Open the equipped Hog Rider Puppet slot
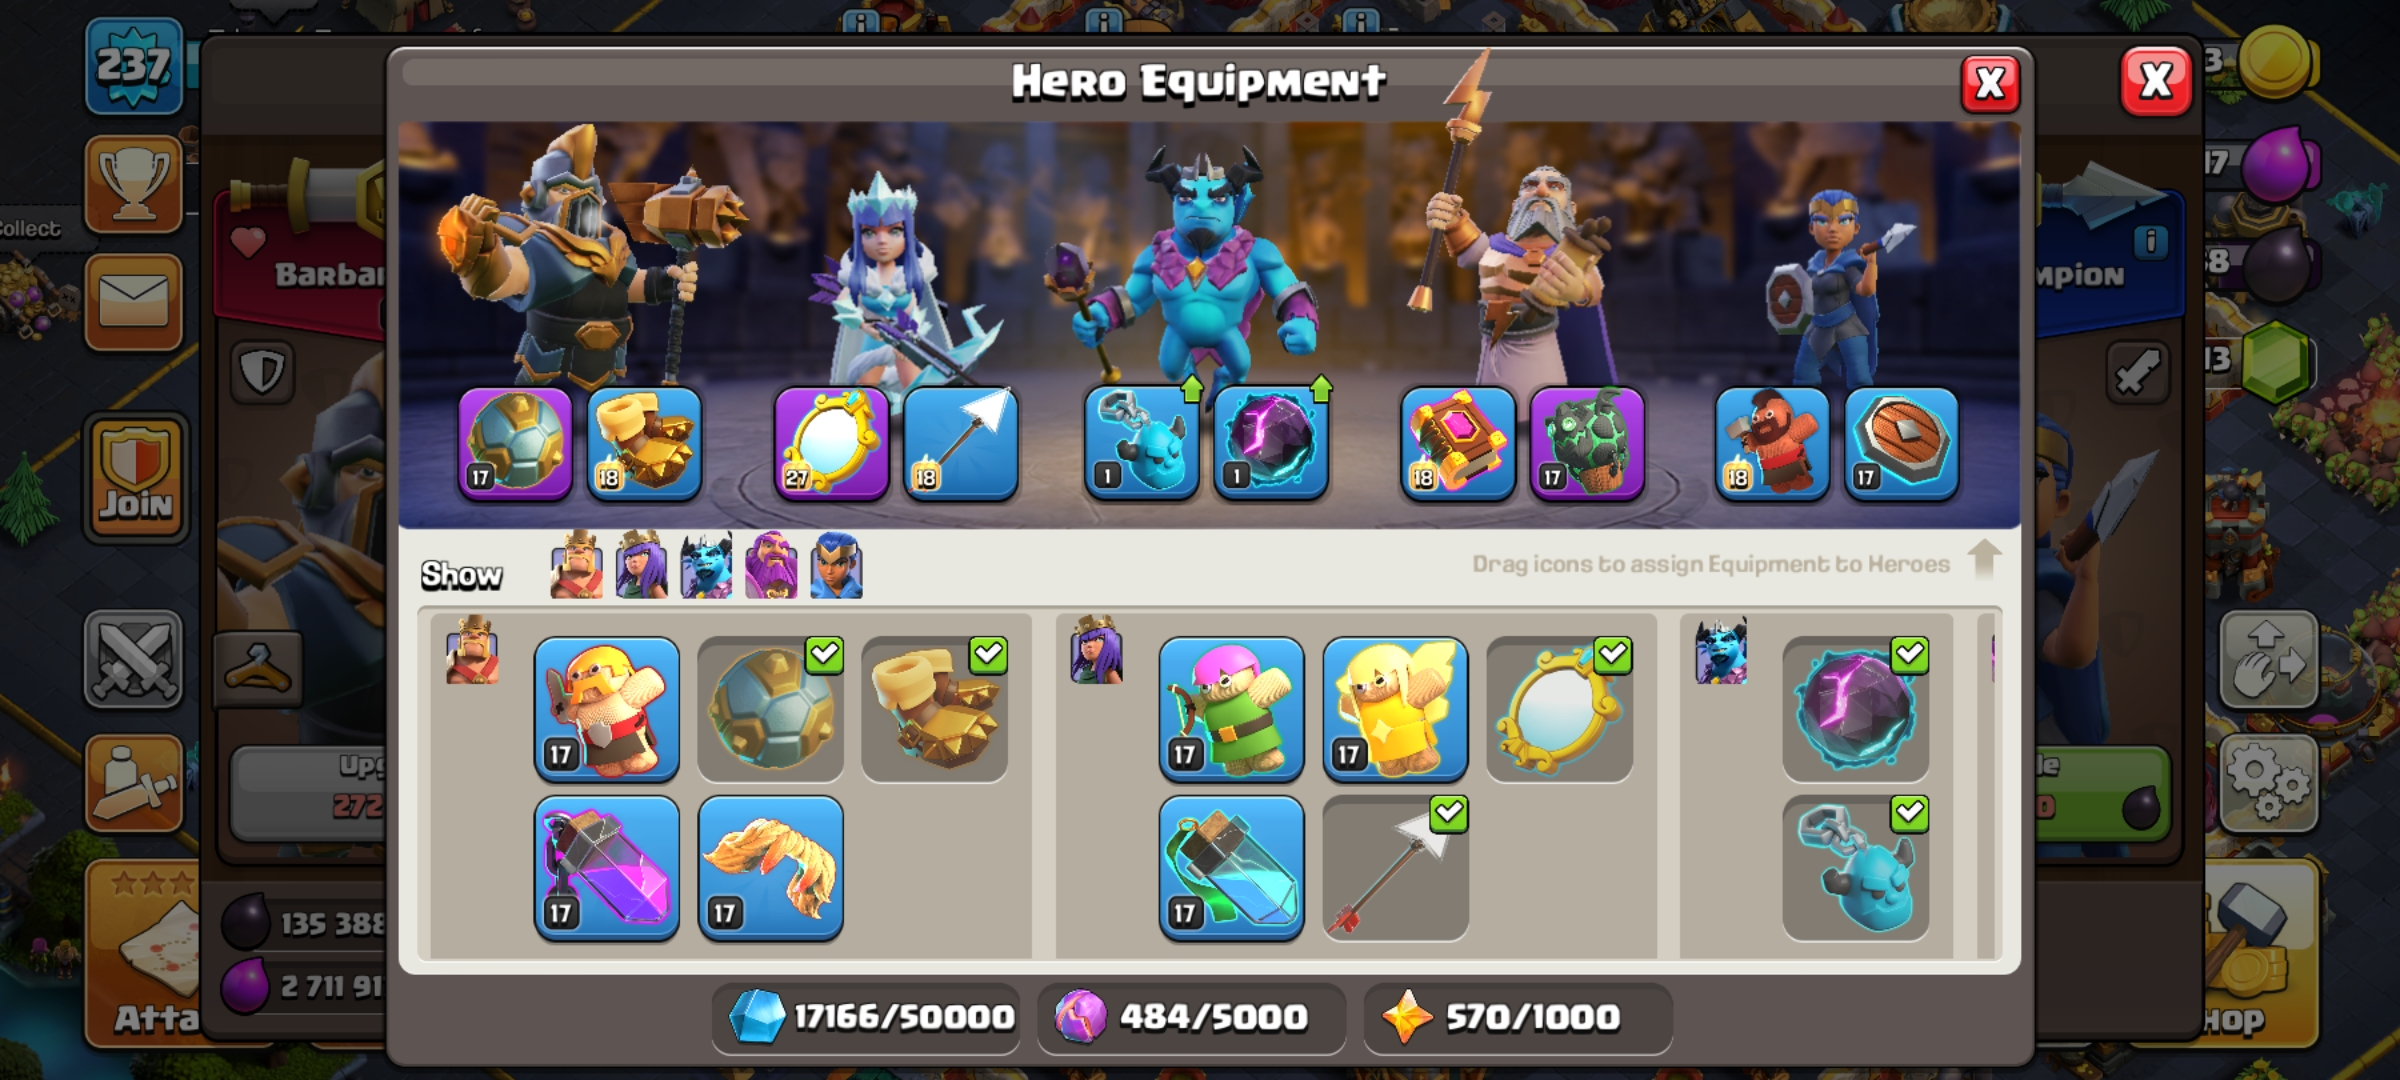 (x=1772, y=443)
